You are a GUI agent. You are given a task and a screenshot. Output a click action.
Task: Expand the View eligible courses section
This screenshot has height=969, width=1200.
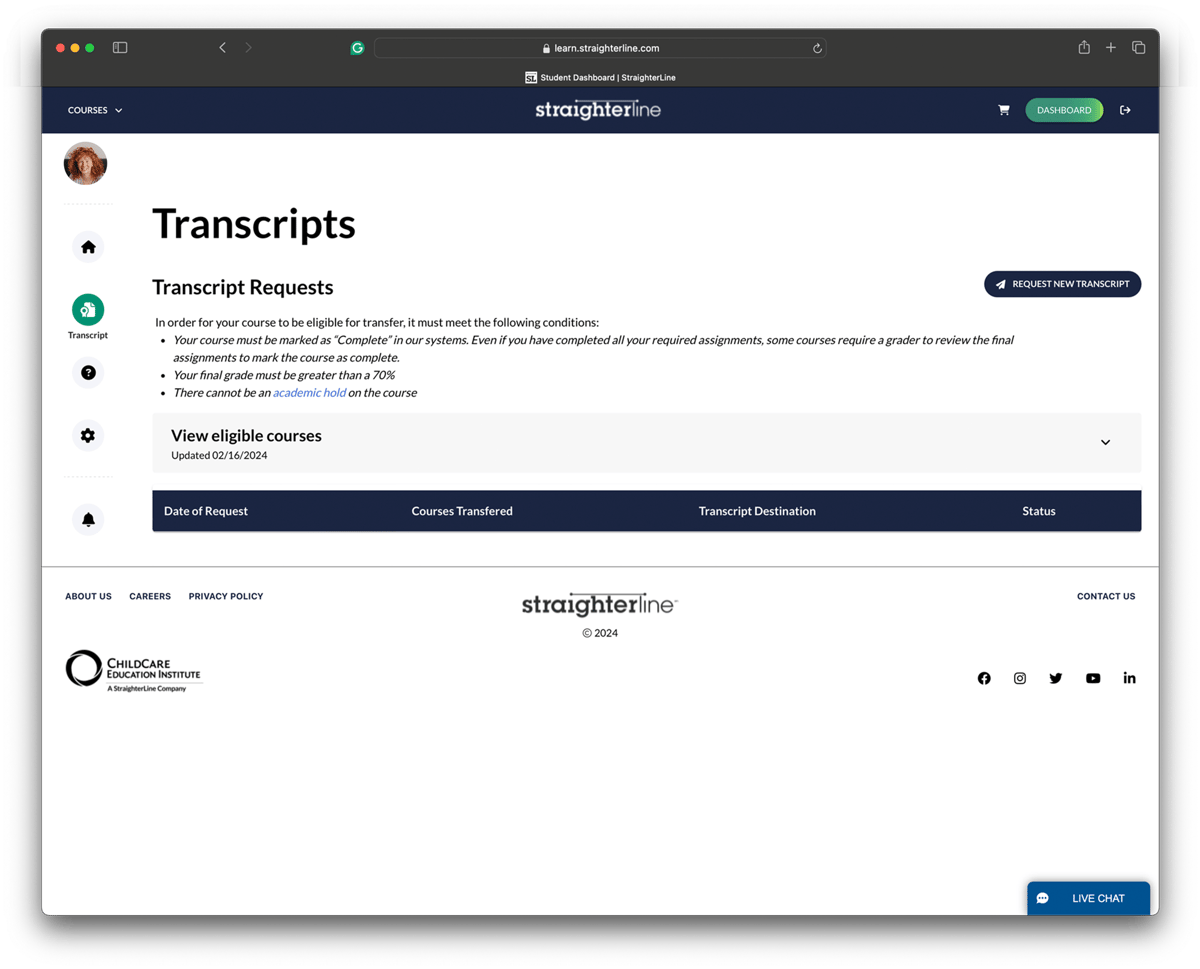tap(1105, 441)
